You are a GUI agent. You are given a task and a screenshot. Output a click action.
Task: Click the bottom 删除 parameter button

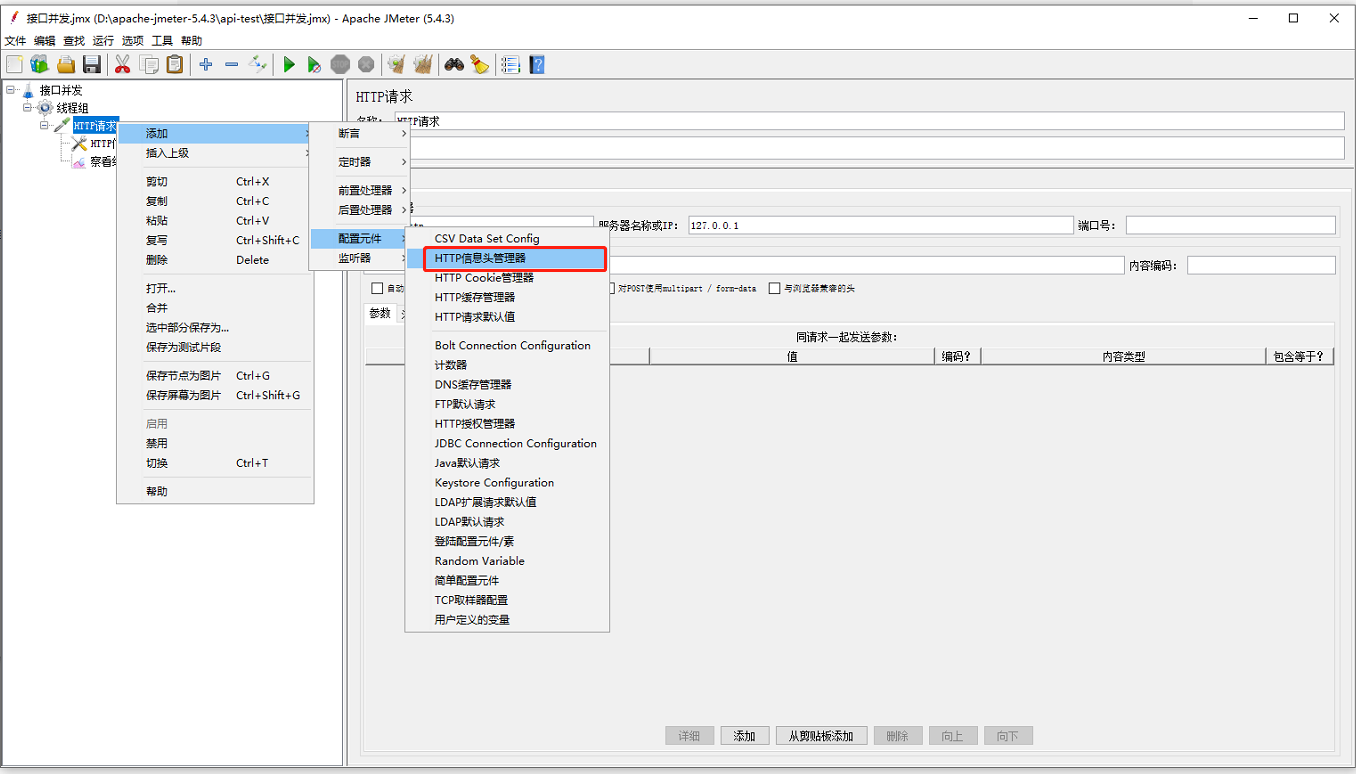(x=897, y=736)
